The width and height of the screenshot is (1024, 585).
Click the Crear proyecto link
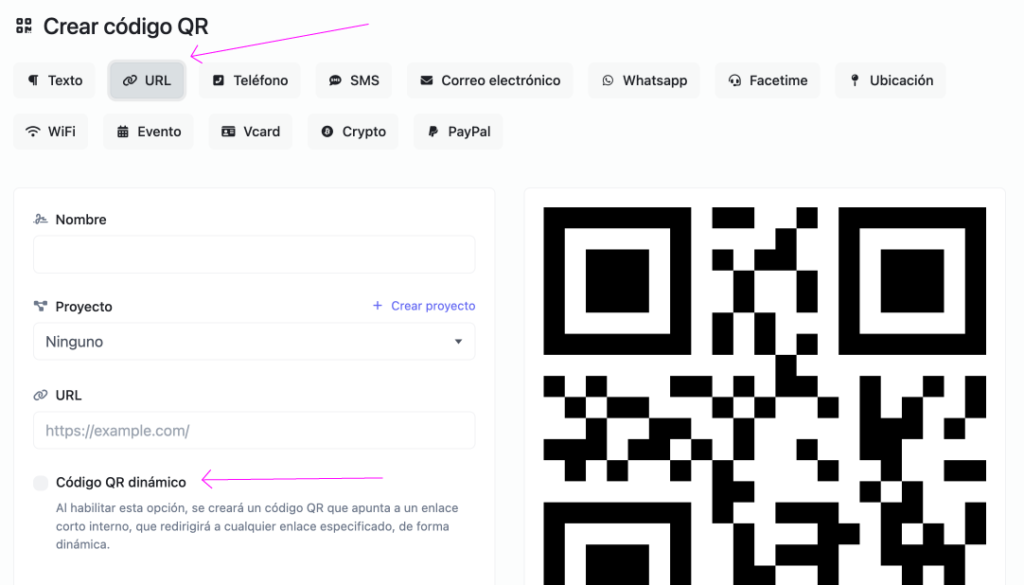click(424, 306)
